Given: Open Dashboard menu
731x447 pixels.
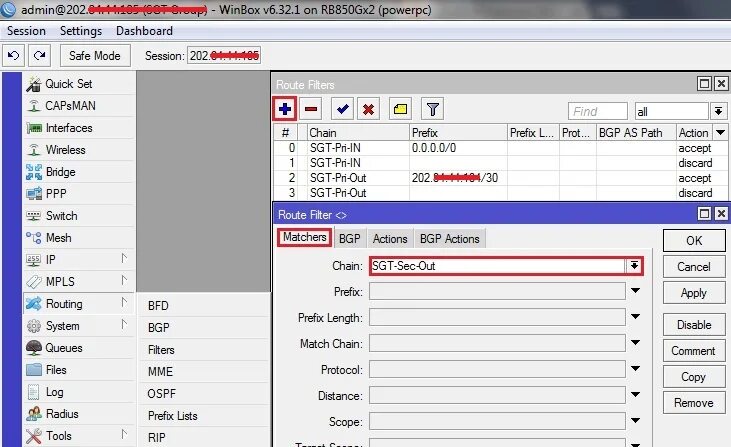Looking at the screenshot, I should [145, 31].
